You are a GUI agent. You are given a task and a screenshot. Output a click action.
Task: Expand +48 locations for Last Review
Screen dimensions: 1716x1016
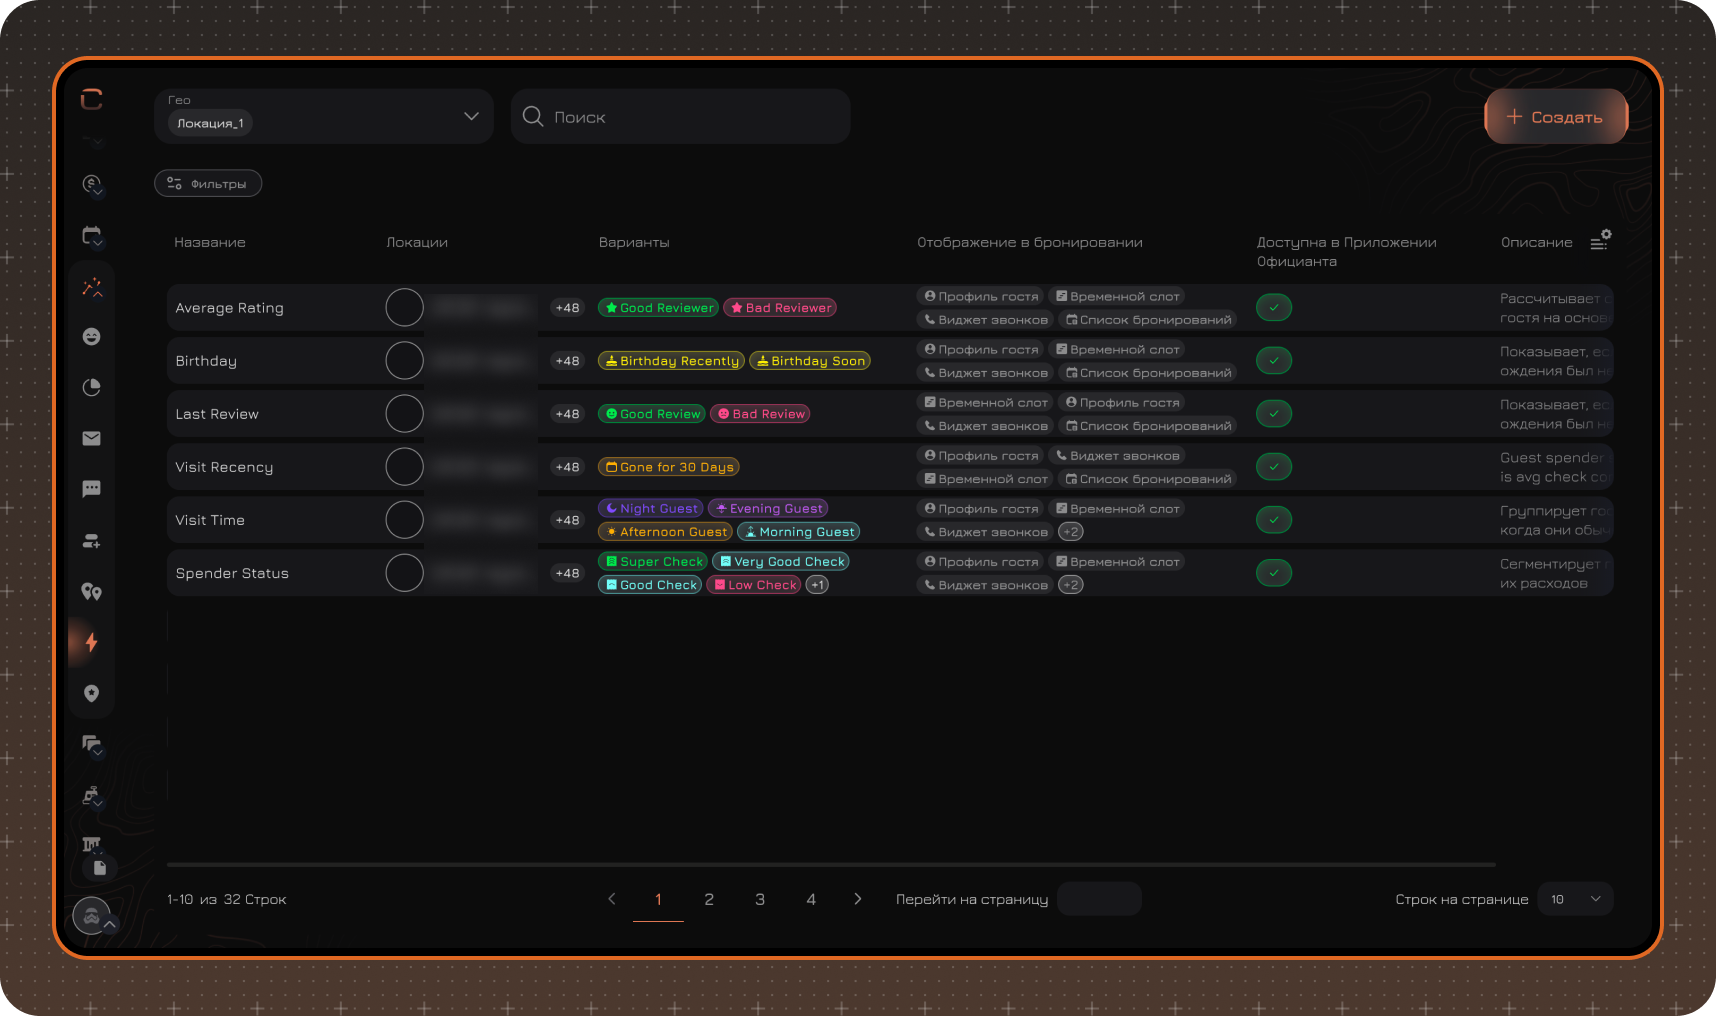point(567,414)
